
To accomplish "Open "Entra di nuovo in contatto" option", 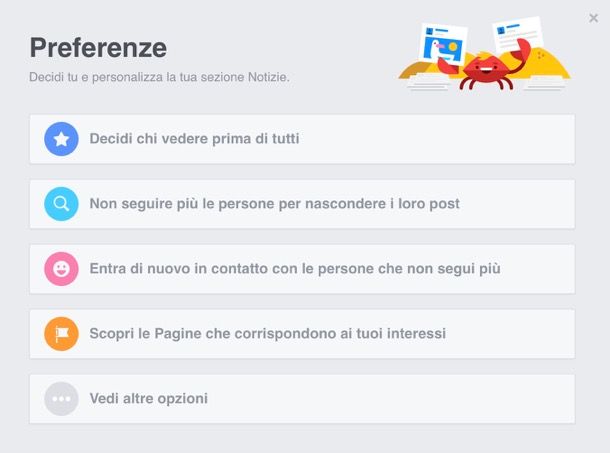I will pos(302,269).
